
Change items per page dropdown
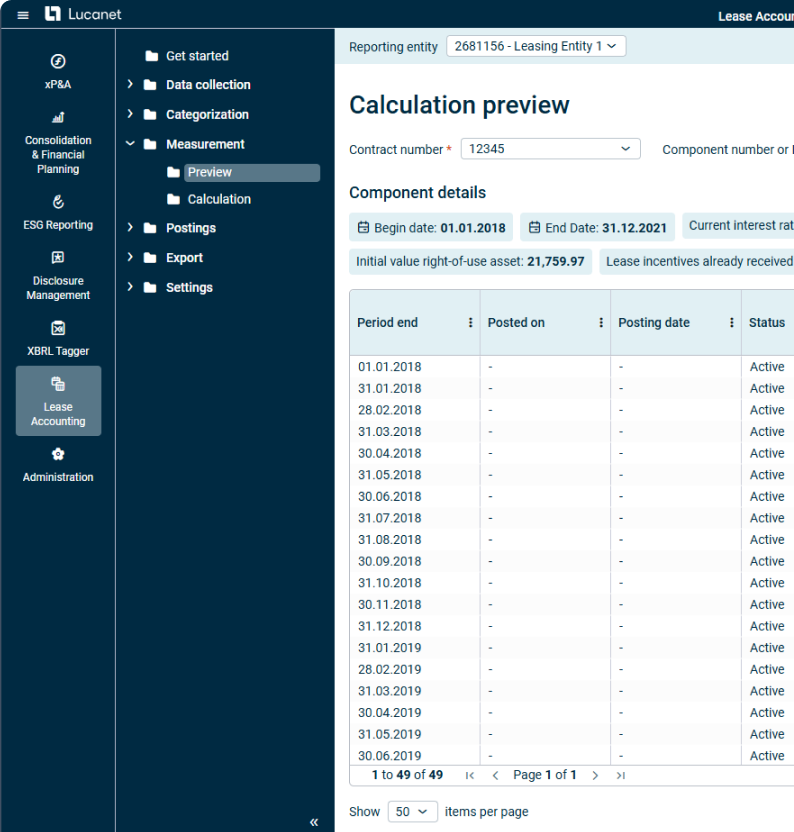[x=412, y=811]
